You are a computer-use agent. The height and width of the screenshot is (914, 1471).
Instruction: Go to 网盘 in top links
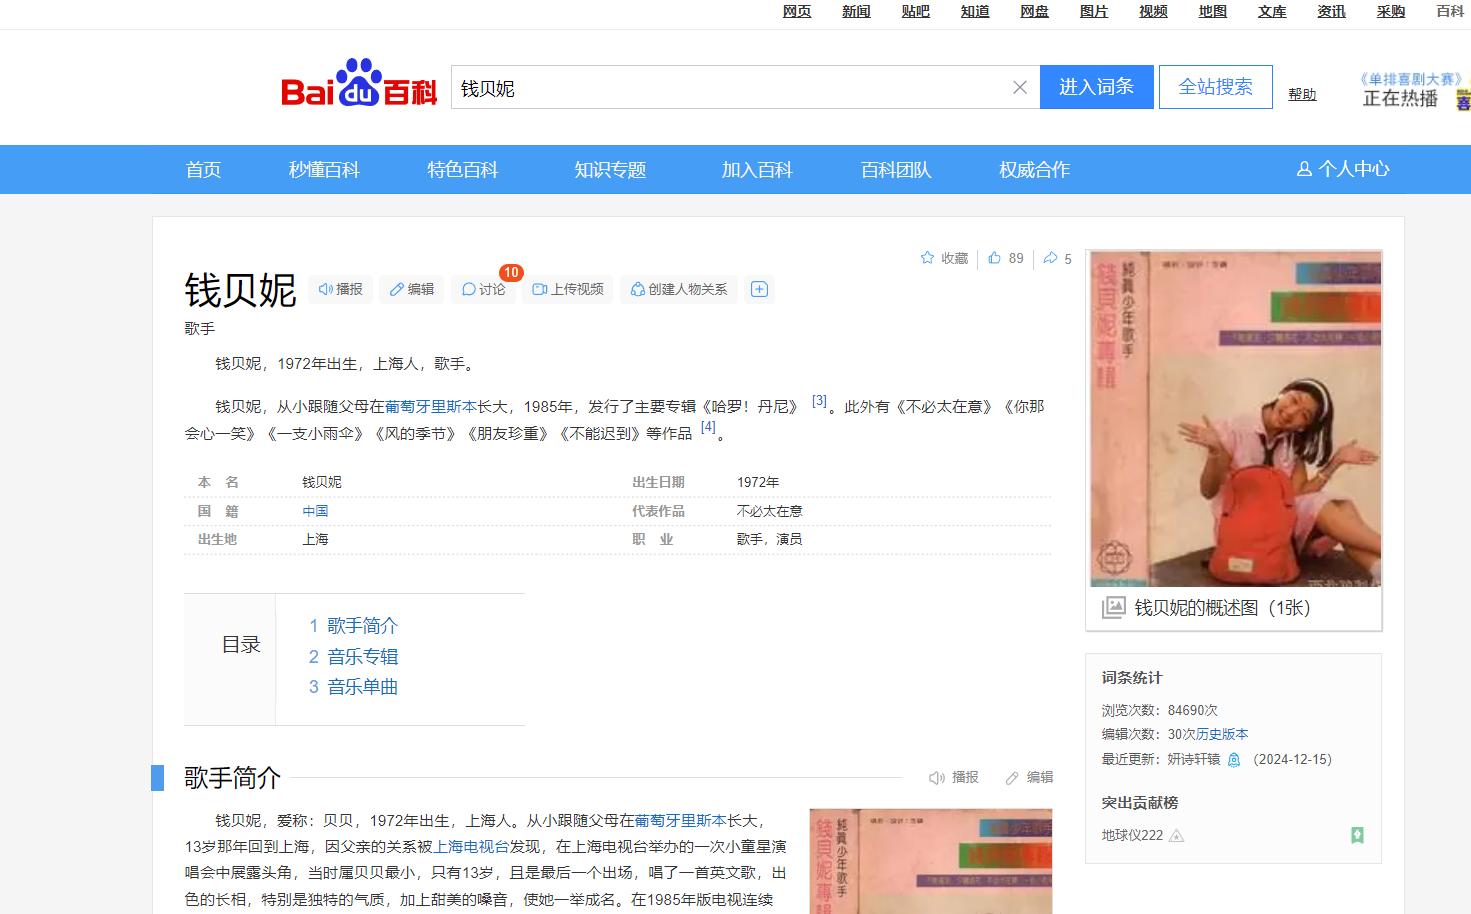coord(1035,11)
